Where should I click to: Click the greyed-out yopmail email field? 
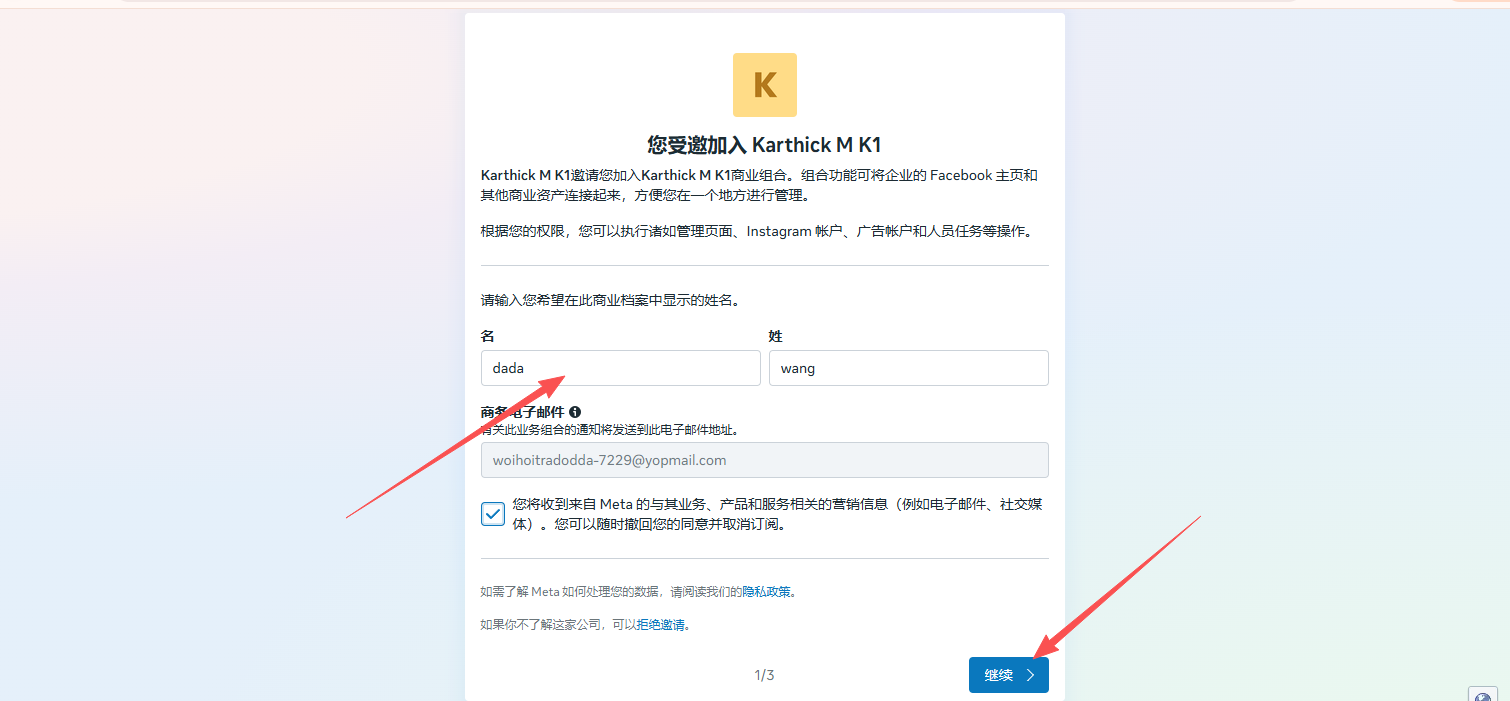[764, 460]
